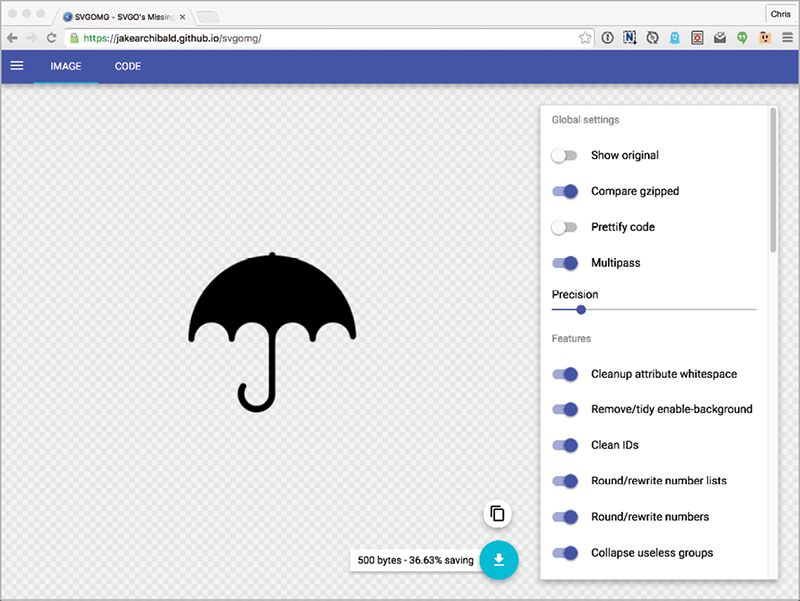Screen dimensions: 800x601
Task: Click the settings panel scrollbar
Action: tap(772, 180)
